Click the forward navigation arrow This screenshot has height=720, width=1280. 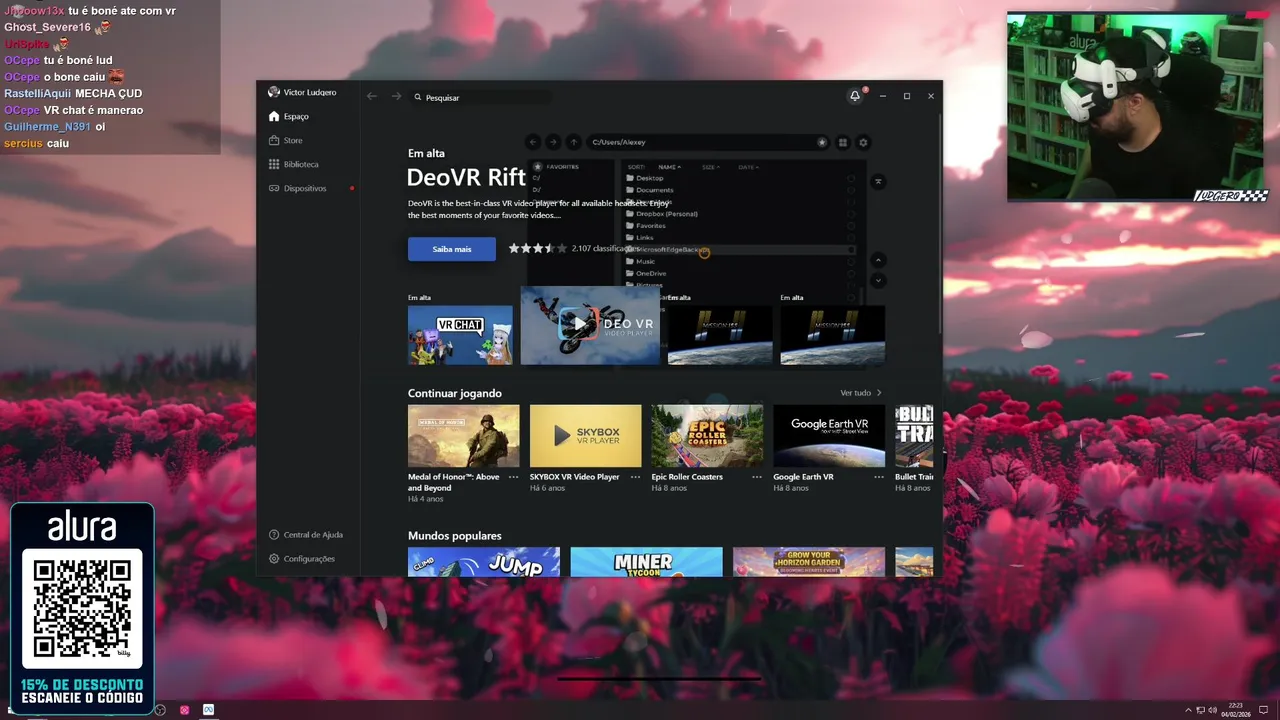coord(396,96)
